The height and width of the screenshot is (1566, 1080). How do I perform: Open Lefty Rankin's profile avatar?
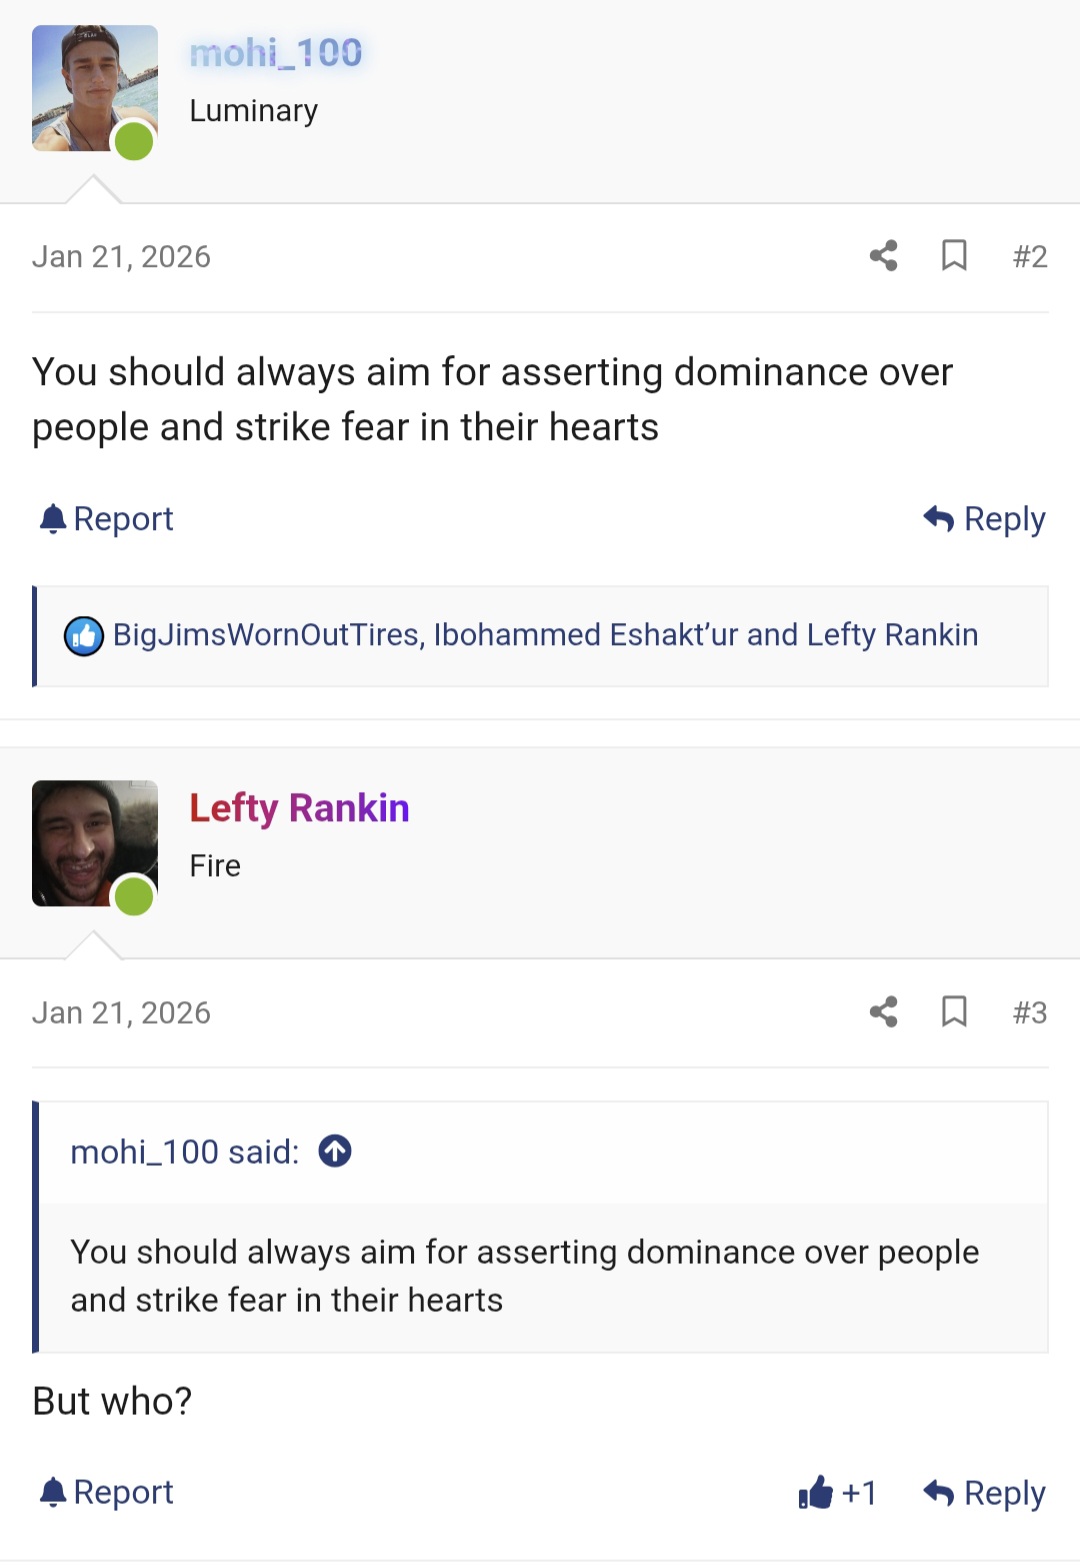click(94, 844)
